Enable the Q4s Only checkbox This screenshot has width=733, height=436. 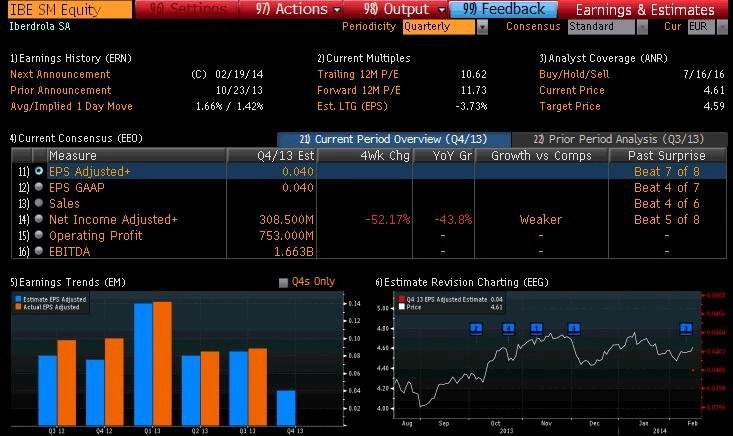[283, 282]
